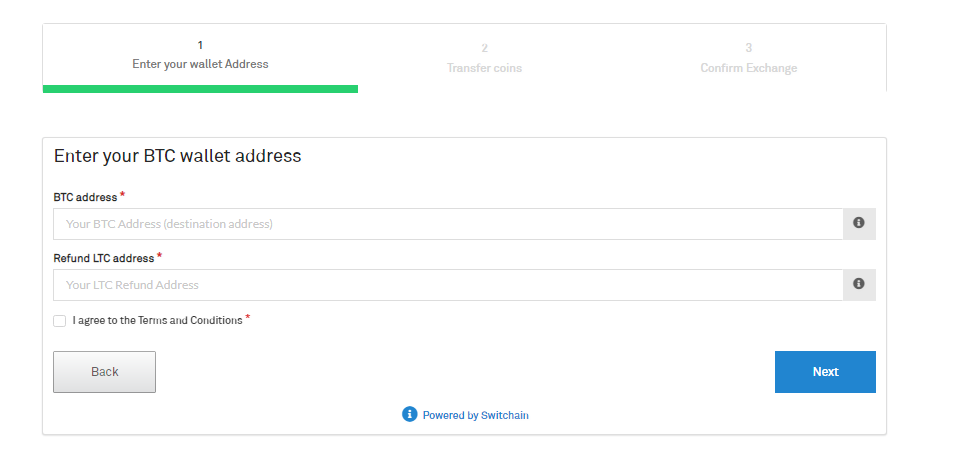The height and width of the screenshot is (459, 959).
Task: Click the Refund LTC address info icon
Action: (859, 284)
